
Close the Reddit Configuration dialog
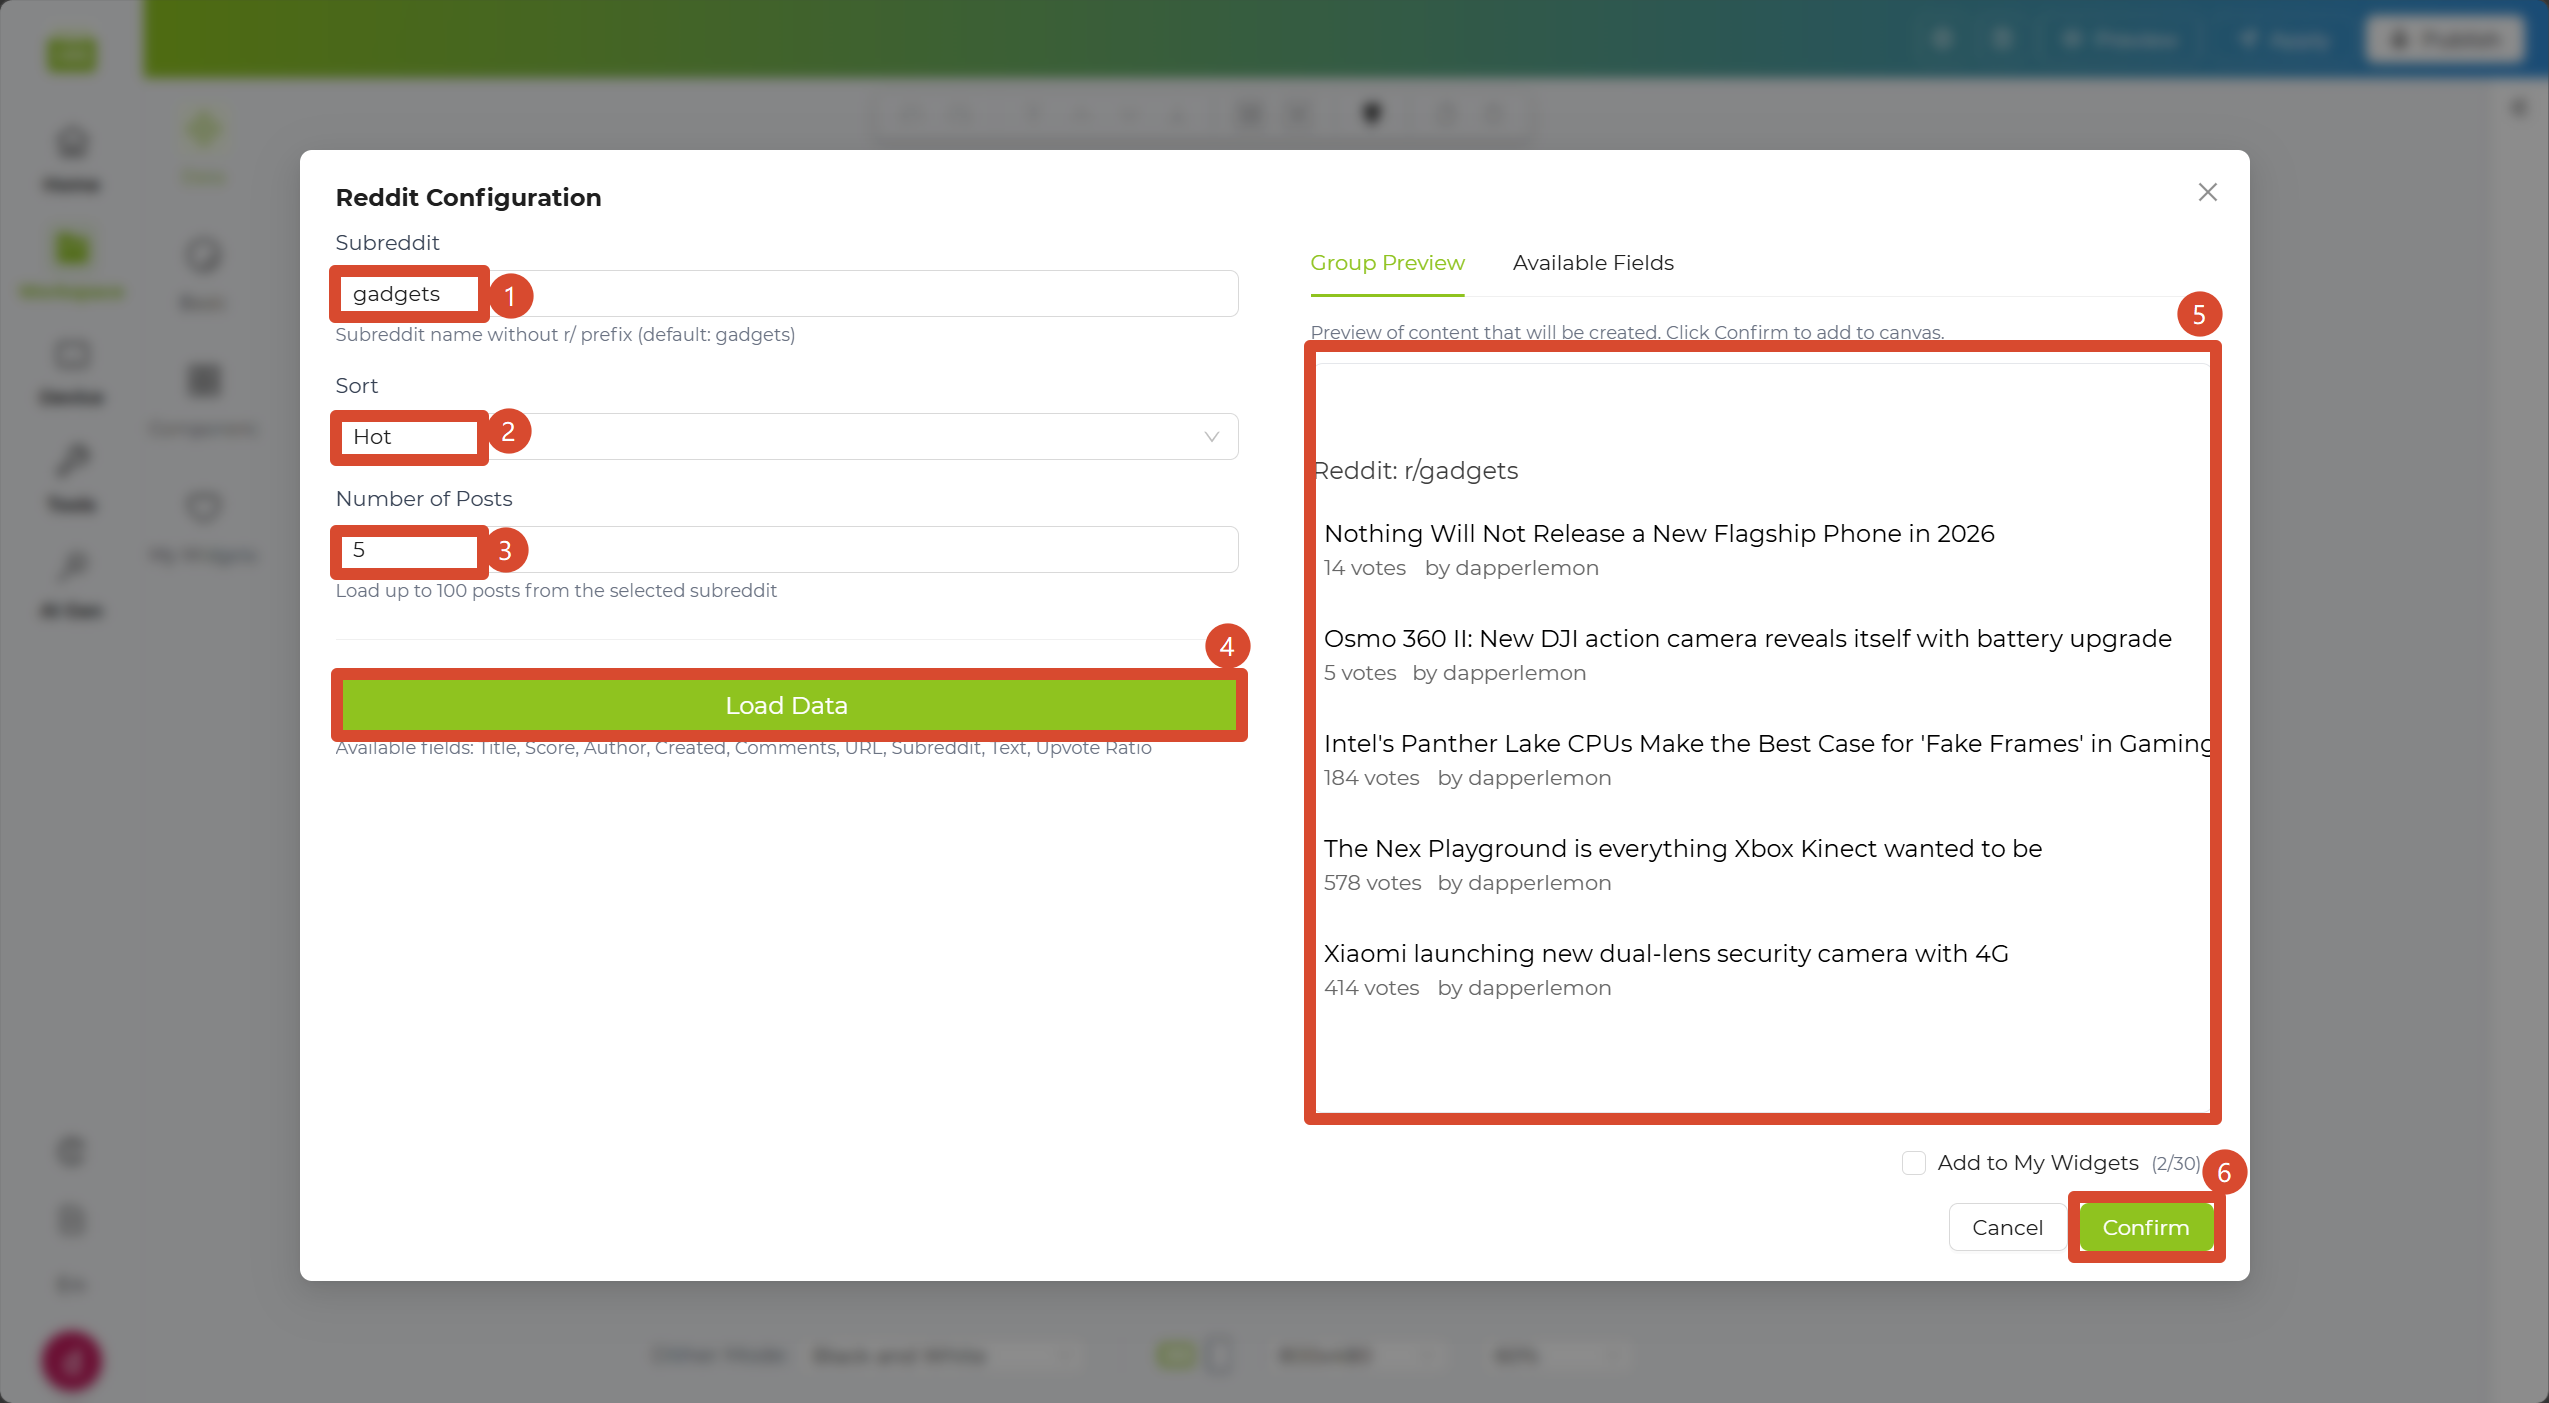2207,192
